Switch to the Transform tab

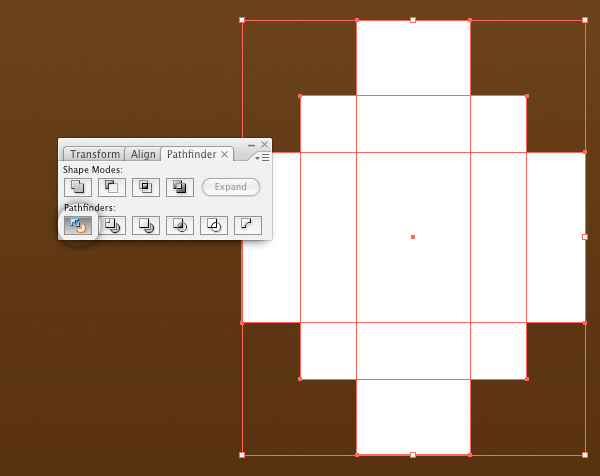(x=94, y=154)
